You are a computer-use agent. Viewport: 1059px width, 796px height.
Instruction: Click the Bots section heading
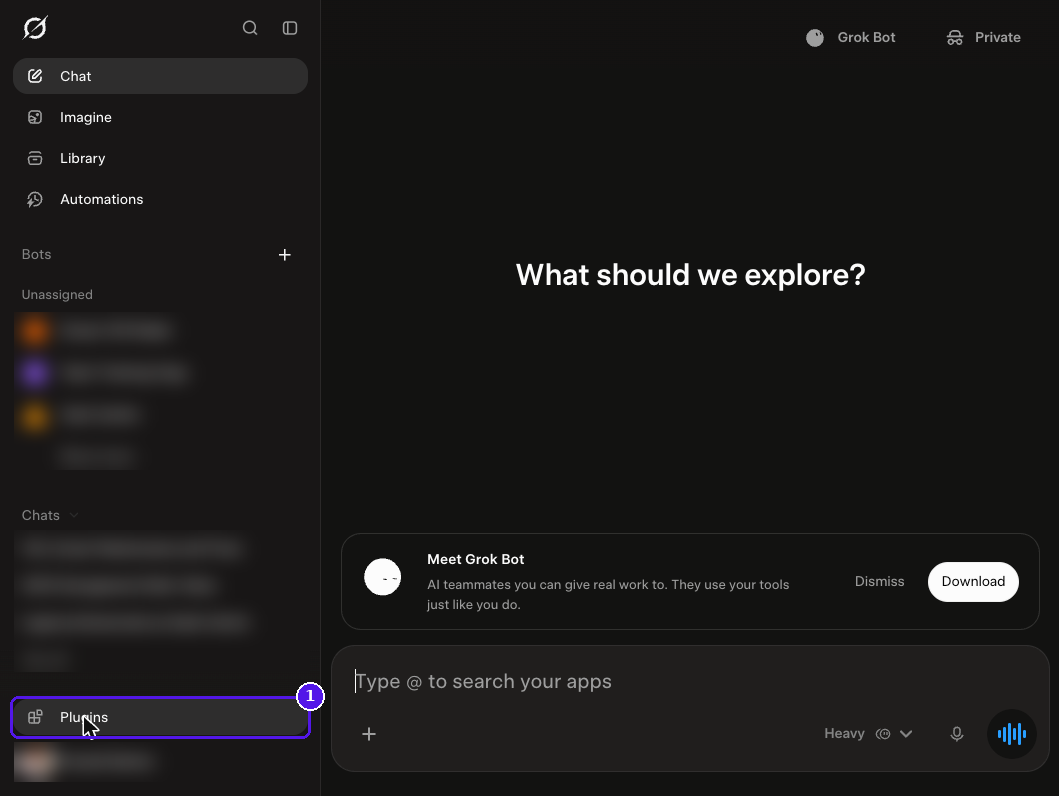(36, 255)
